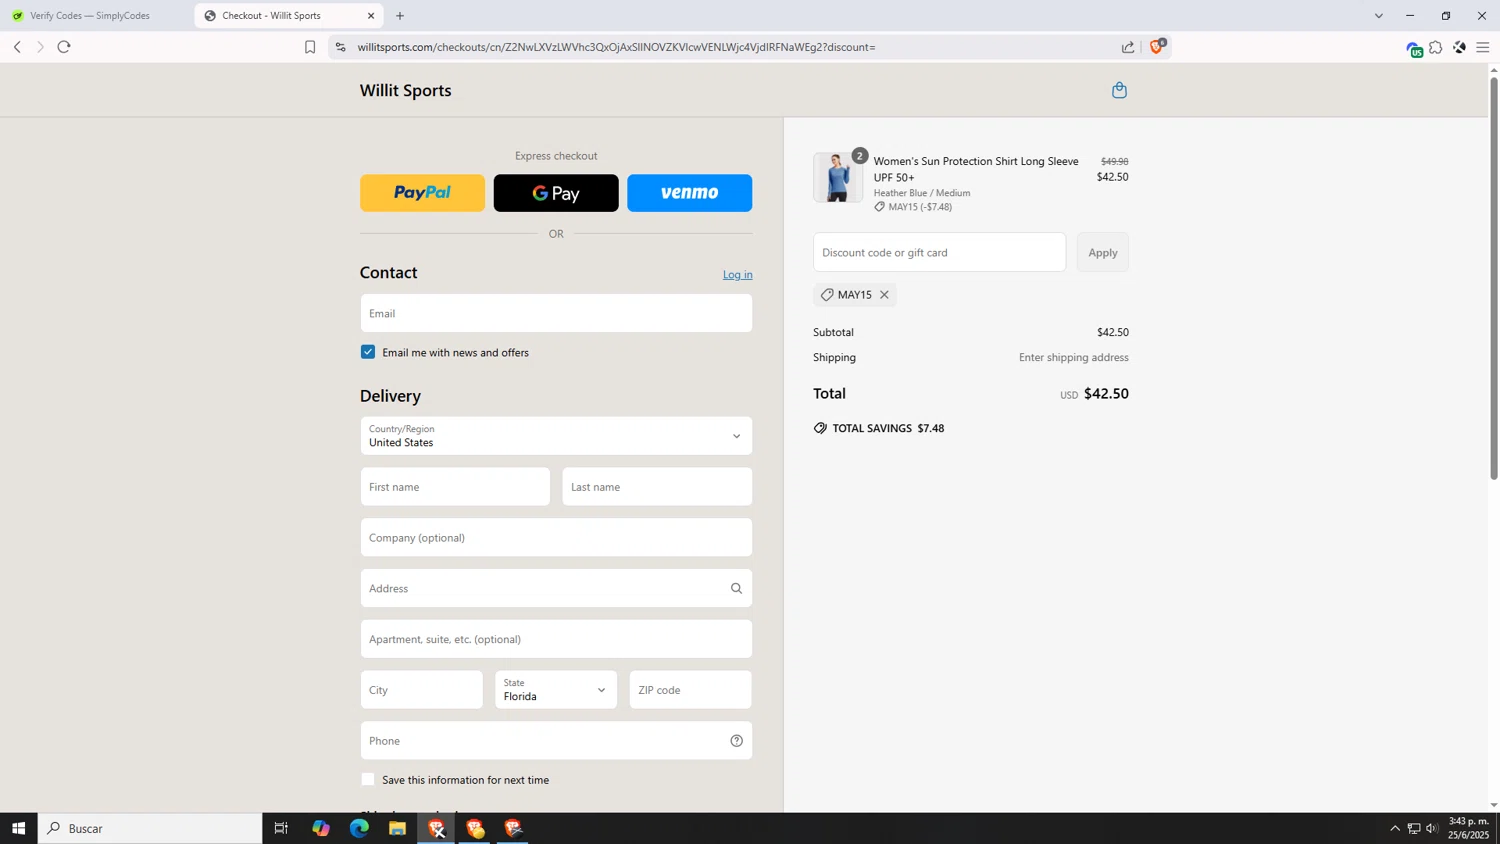Open the shopping bag cart icon
The width and height of the screenshot is (1500, 844).
pyautogui.click(x=1119, y=90)
